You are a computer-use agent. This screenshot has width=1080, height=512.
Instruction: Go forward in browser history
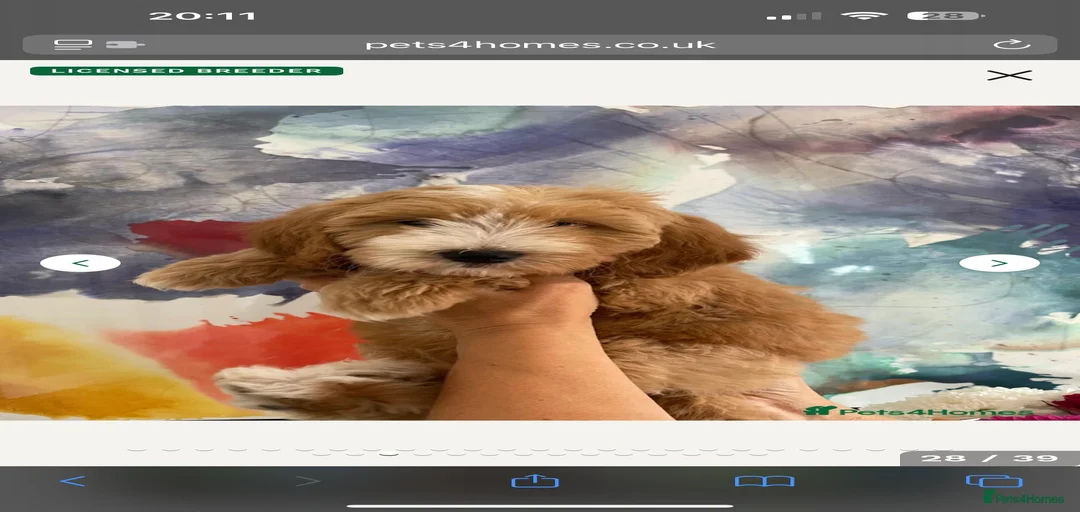tap(307, 481)
